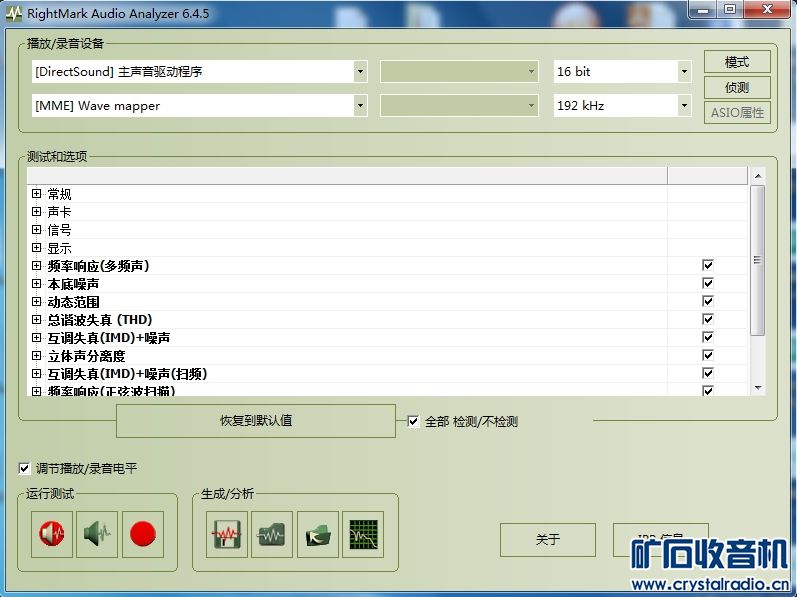Screen dimensions: 797x597
Task: Generate test WAV file icon
Action: 227,534
